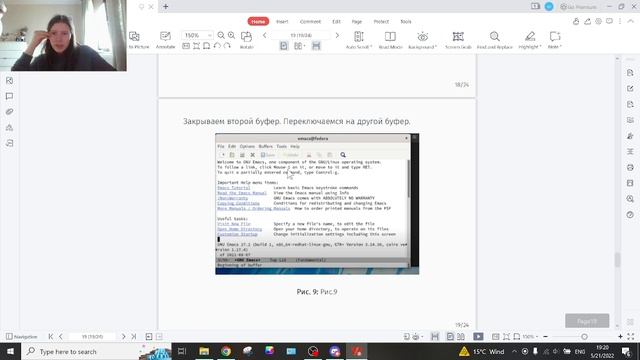The height and width of the screenshot is (360, 640).
Task: Open Background color options
Action: click(x=422, y=40)
